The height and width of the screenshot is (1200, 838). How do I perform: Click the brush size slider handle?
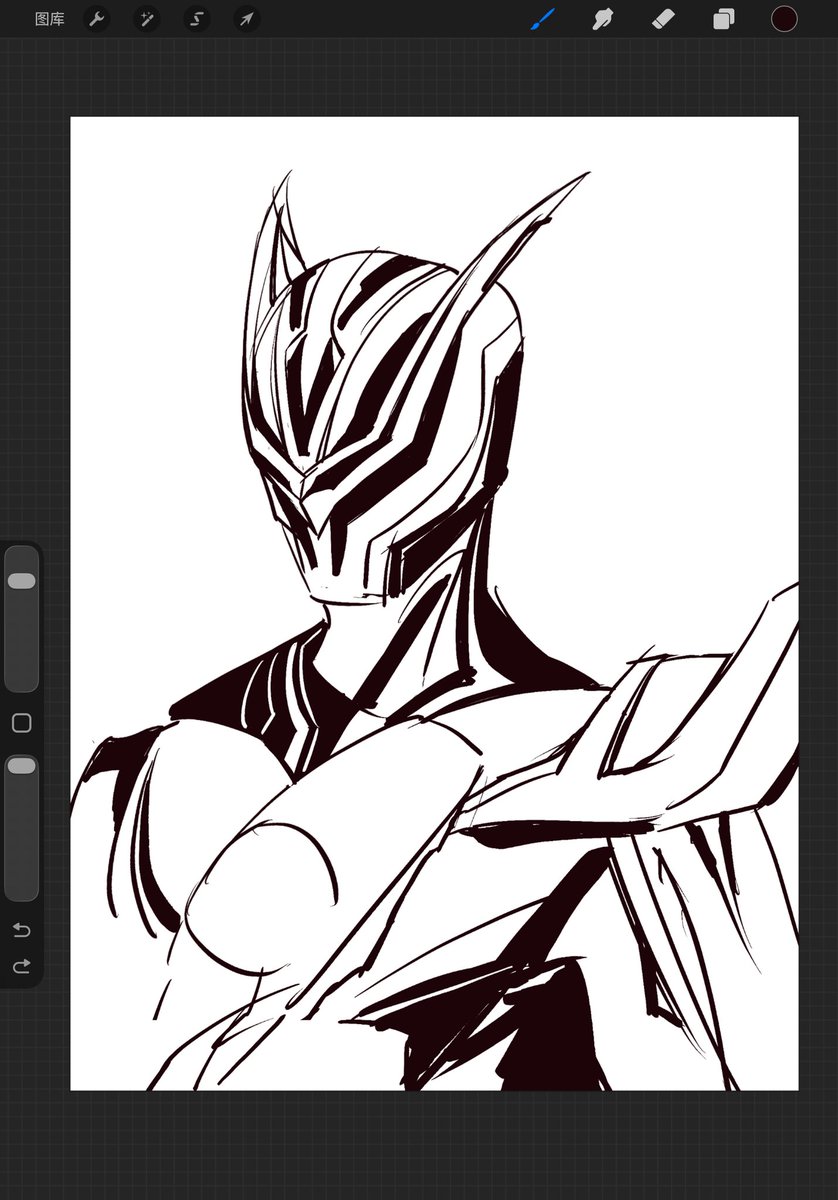(x=21, y=581)
